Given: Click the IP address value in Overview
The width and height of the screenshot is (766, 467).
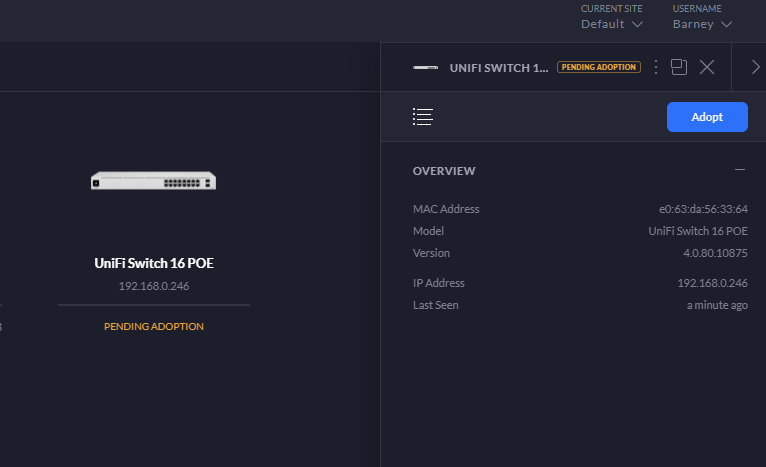Looking at the screenshot, I should [712, 283].
